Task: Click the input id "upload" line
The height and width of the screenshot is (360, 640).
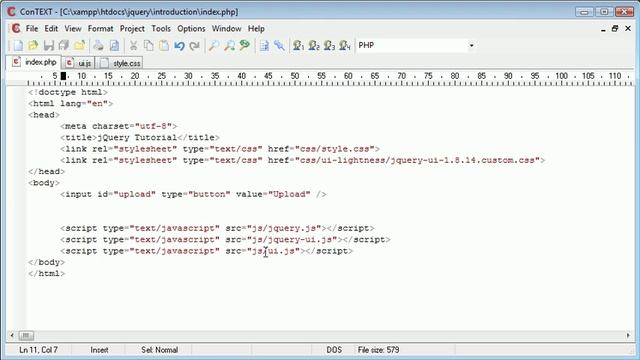Action: [193, 194]
